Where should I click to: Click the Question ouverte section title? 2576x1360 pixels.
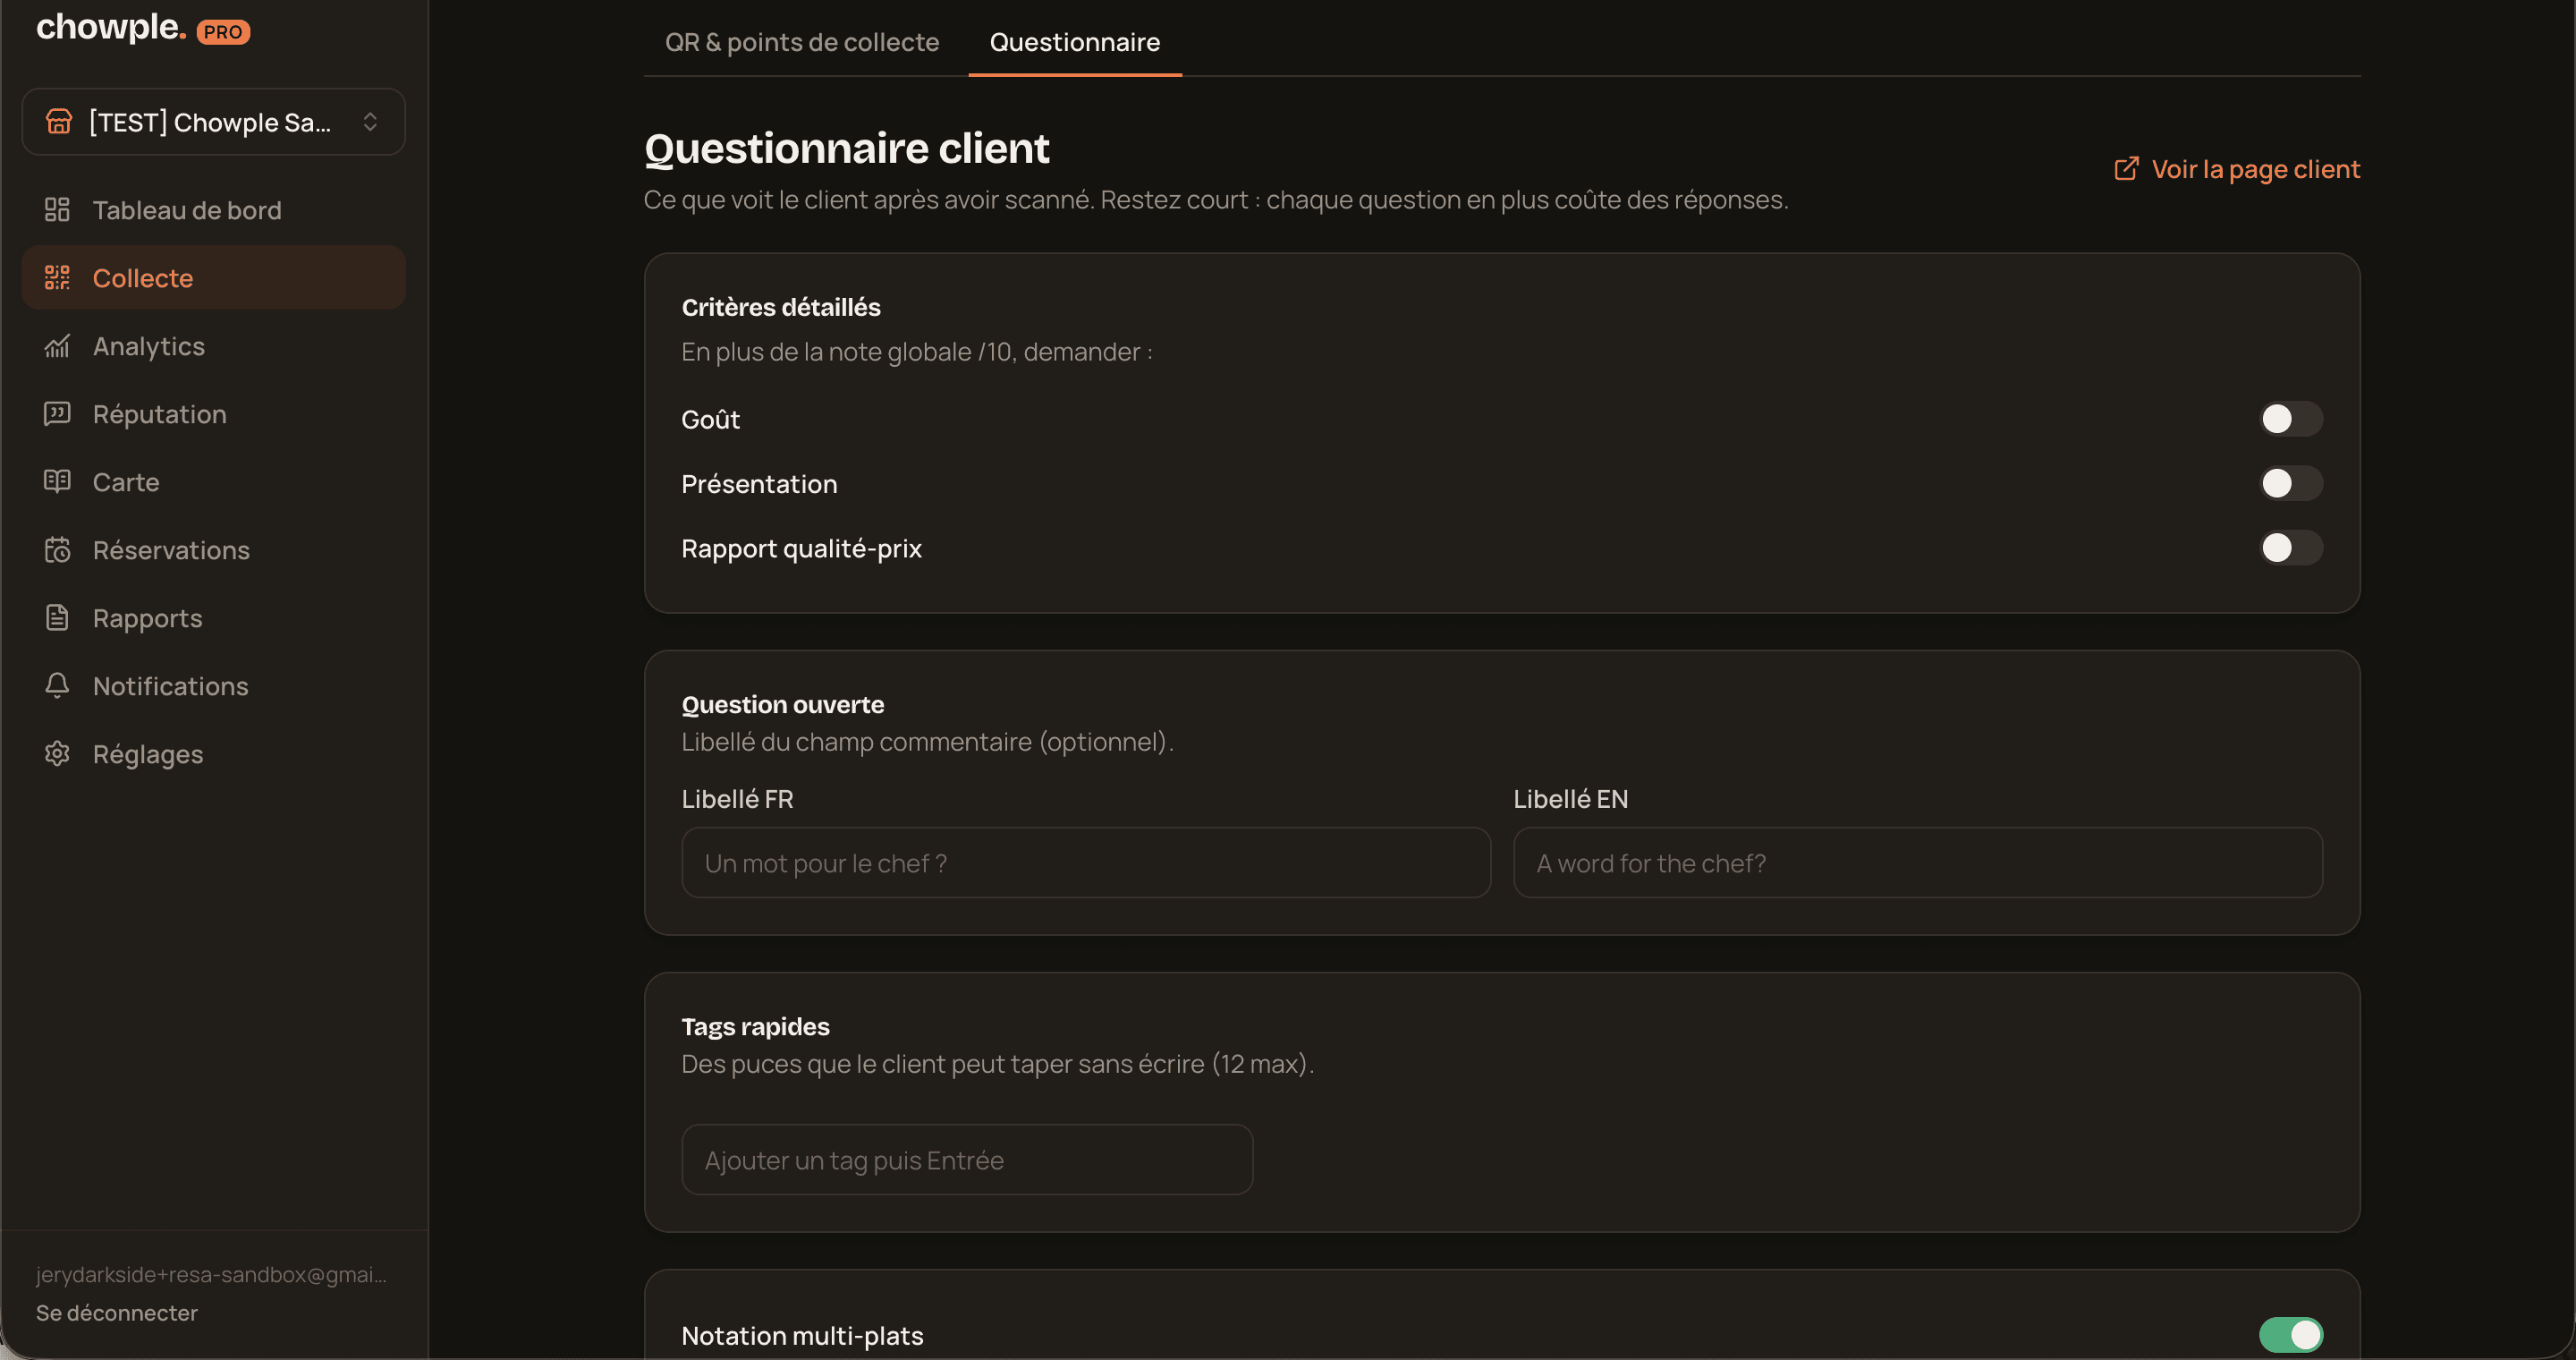coord(783,704)
